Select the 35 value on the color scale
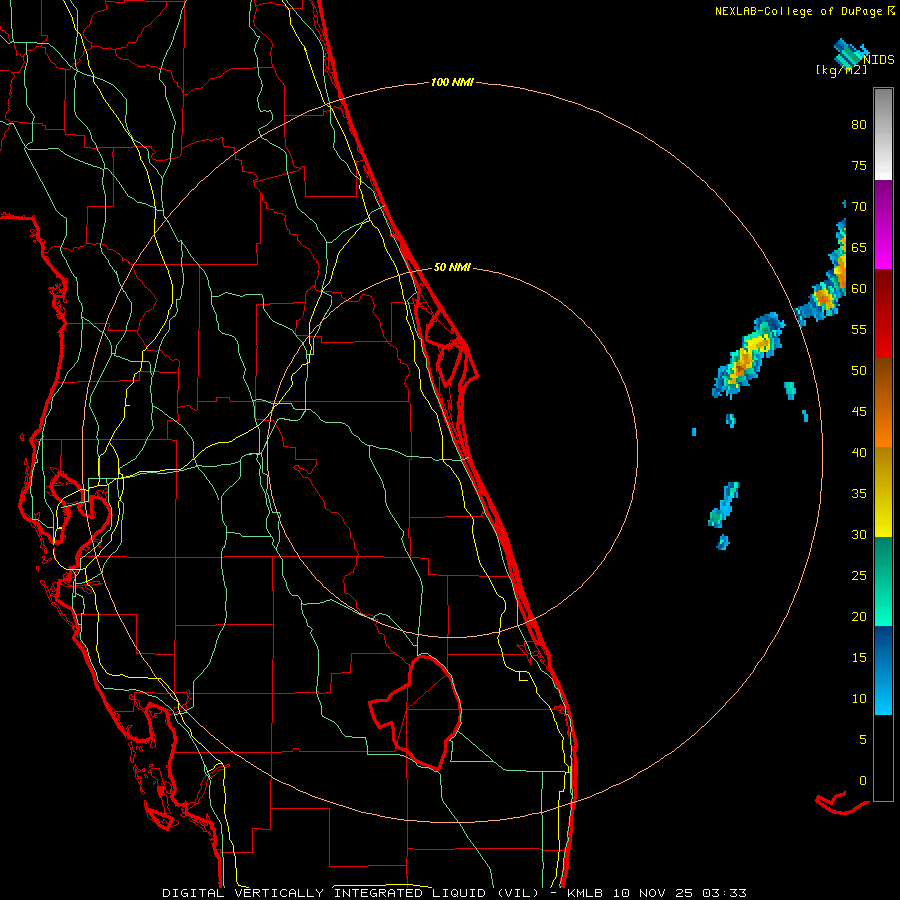This screenshot has height=900, width=900. click(x=859, y=494)
